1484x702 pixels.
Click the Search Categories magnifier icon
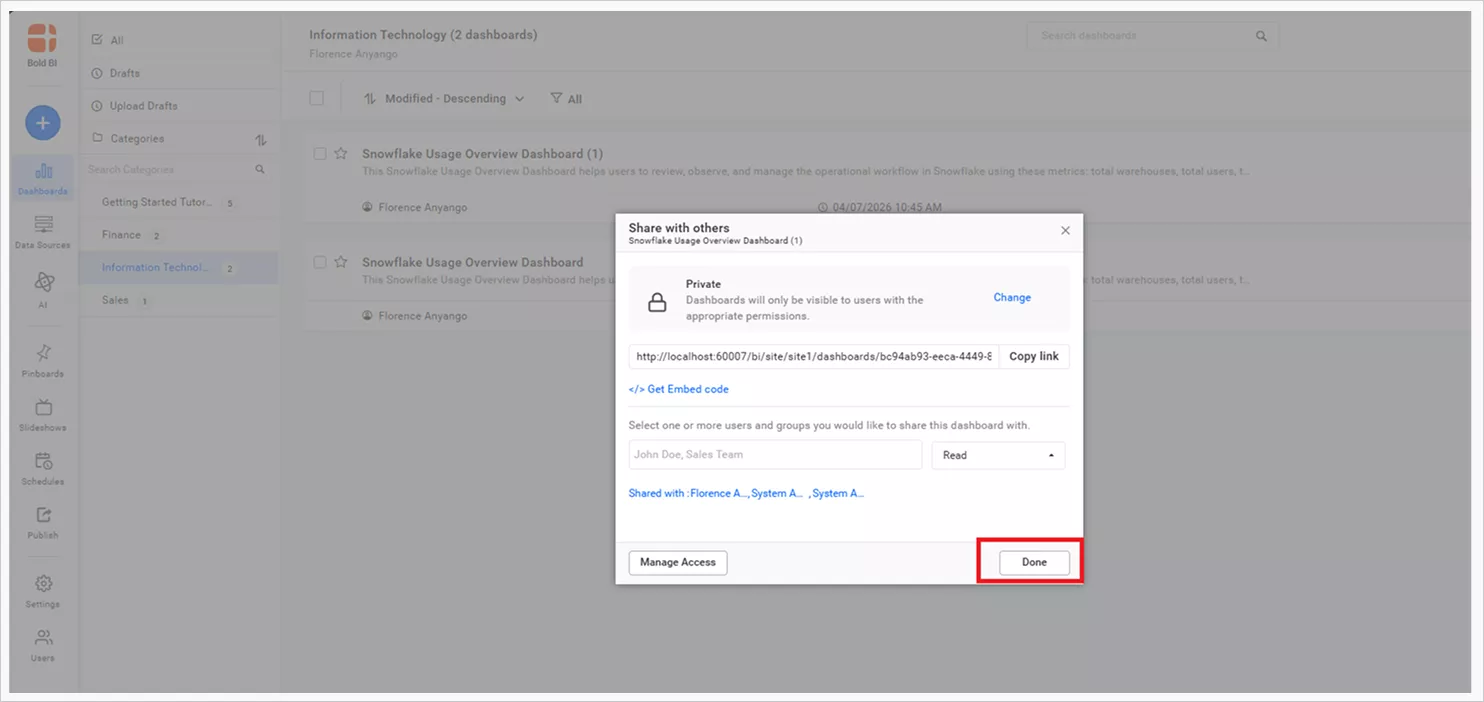pyautogui.click(x=260, y=170)
